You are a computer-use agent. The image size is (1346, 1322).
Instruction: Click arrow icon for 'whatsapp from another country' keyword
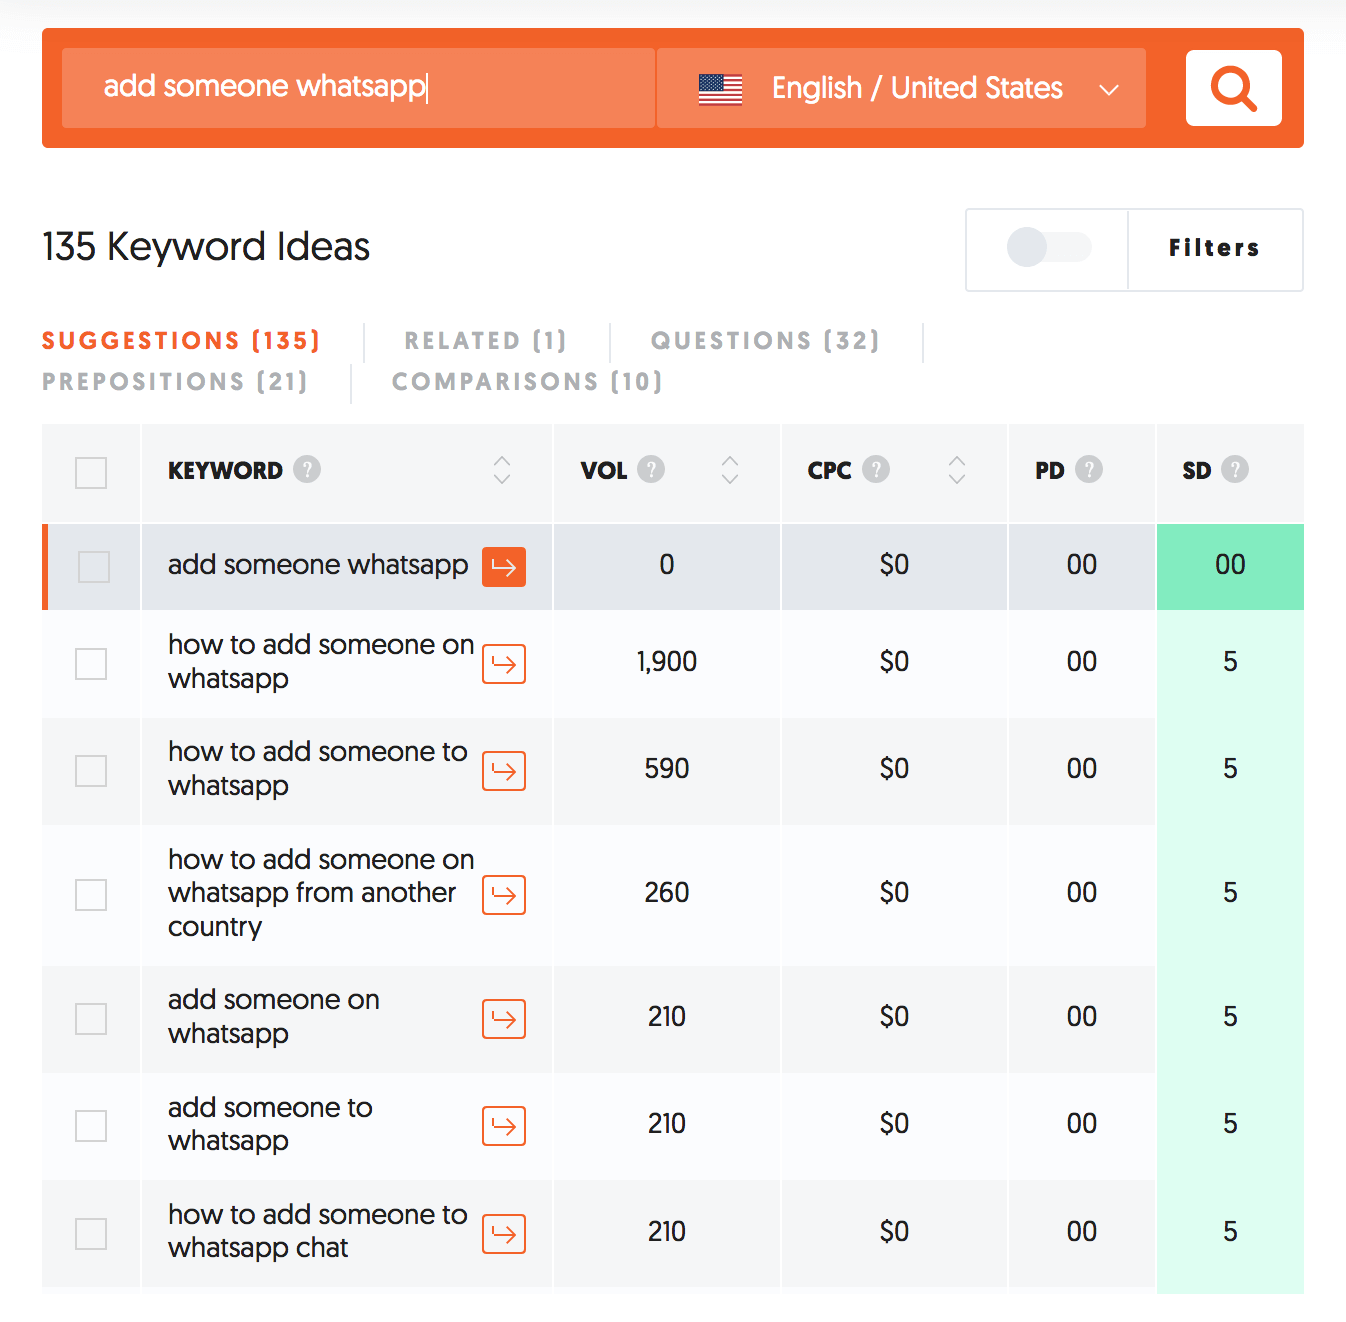[504, 895]
